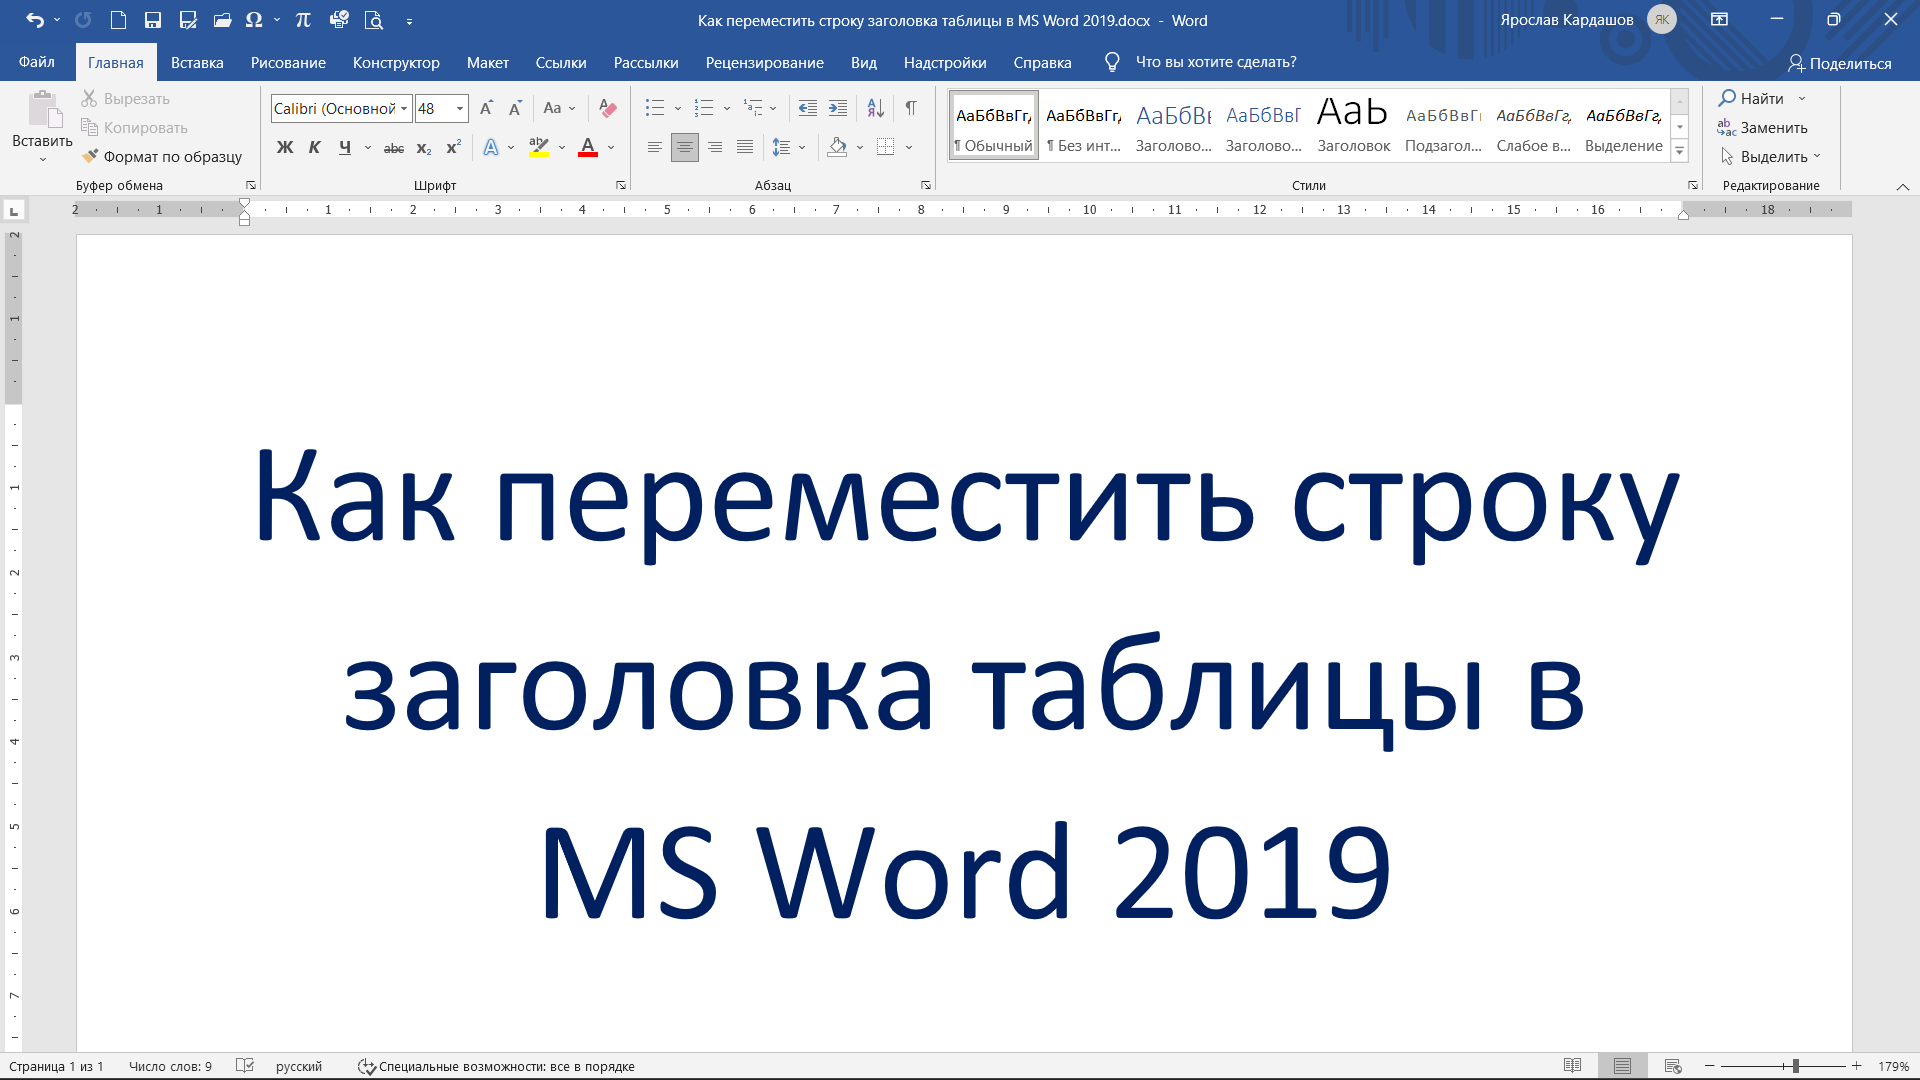Switch to the Конструктор tab
The width and height of the screenshot is (1920, 1080).
click(x=396, y=62)
